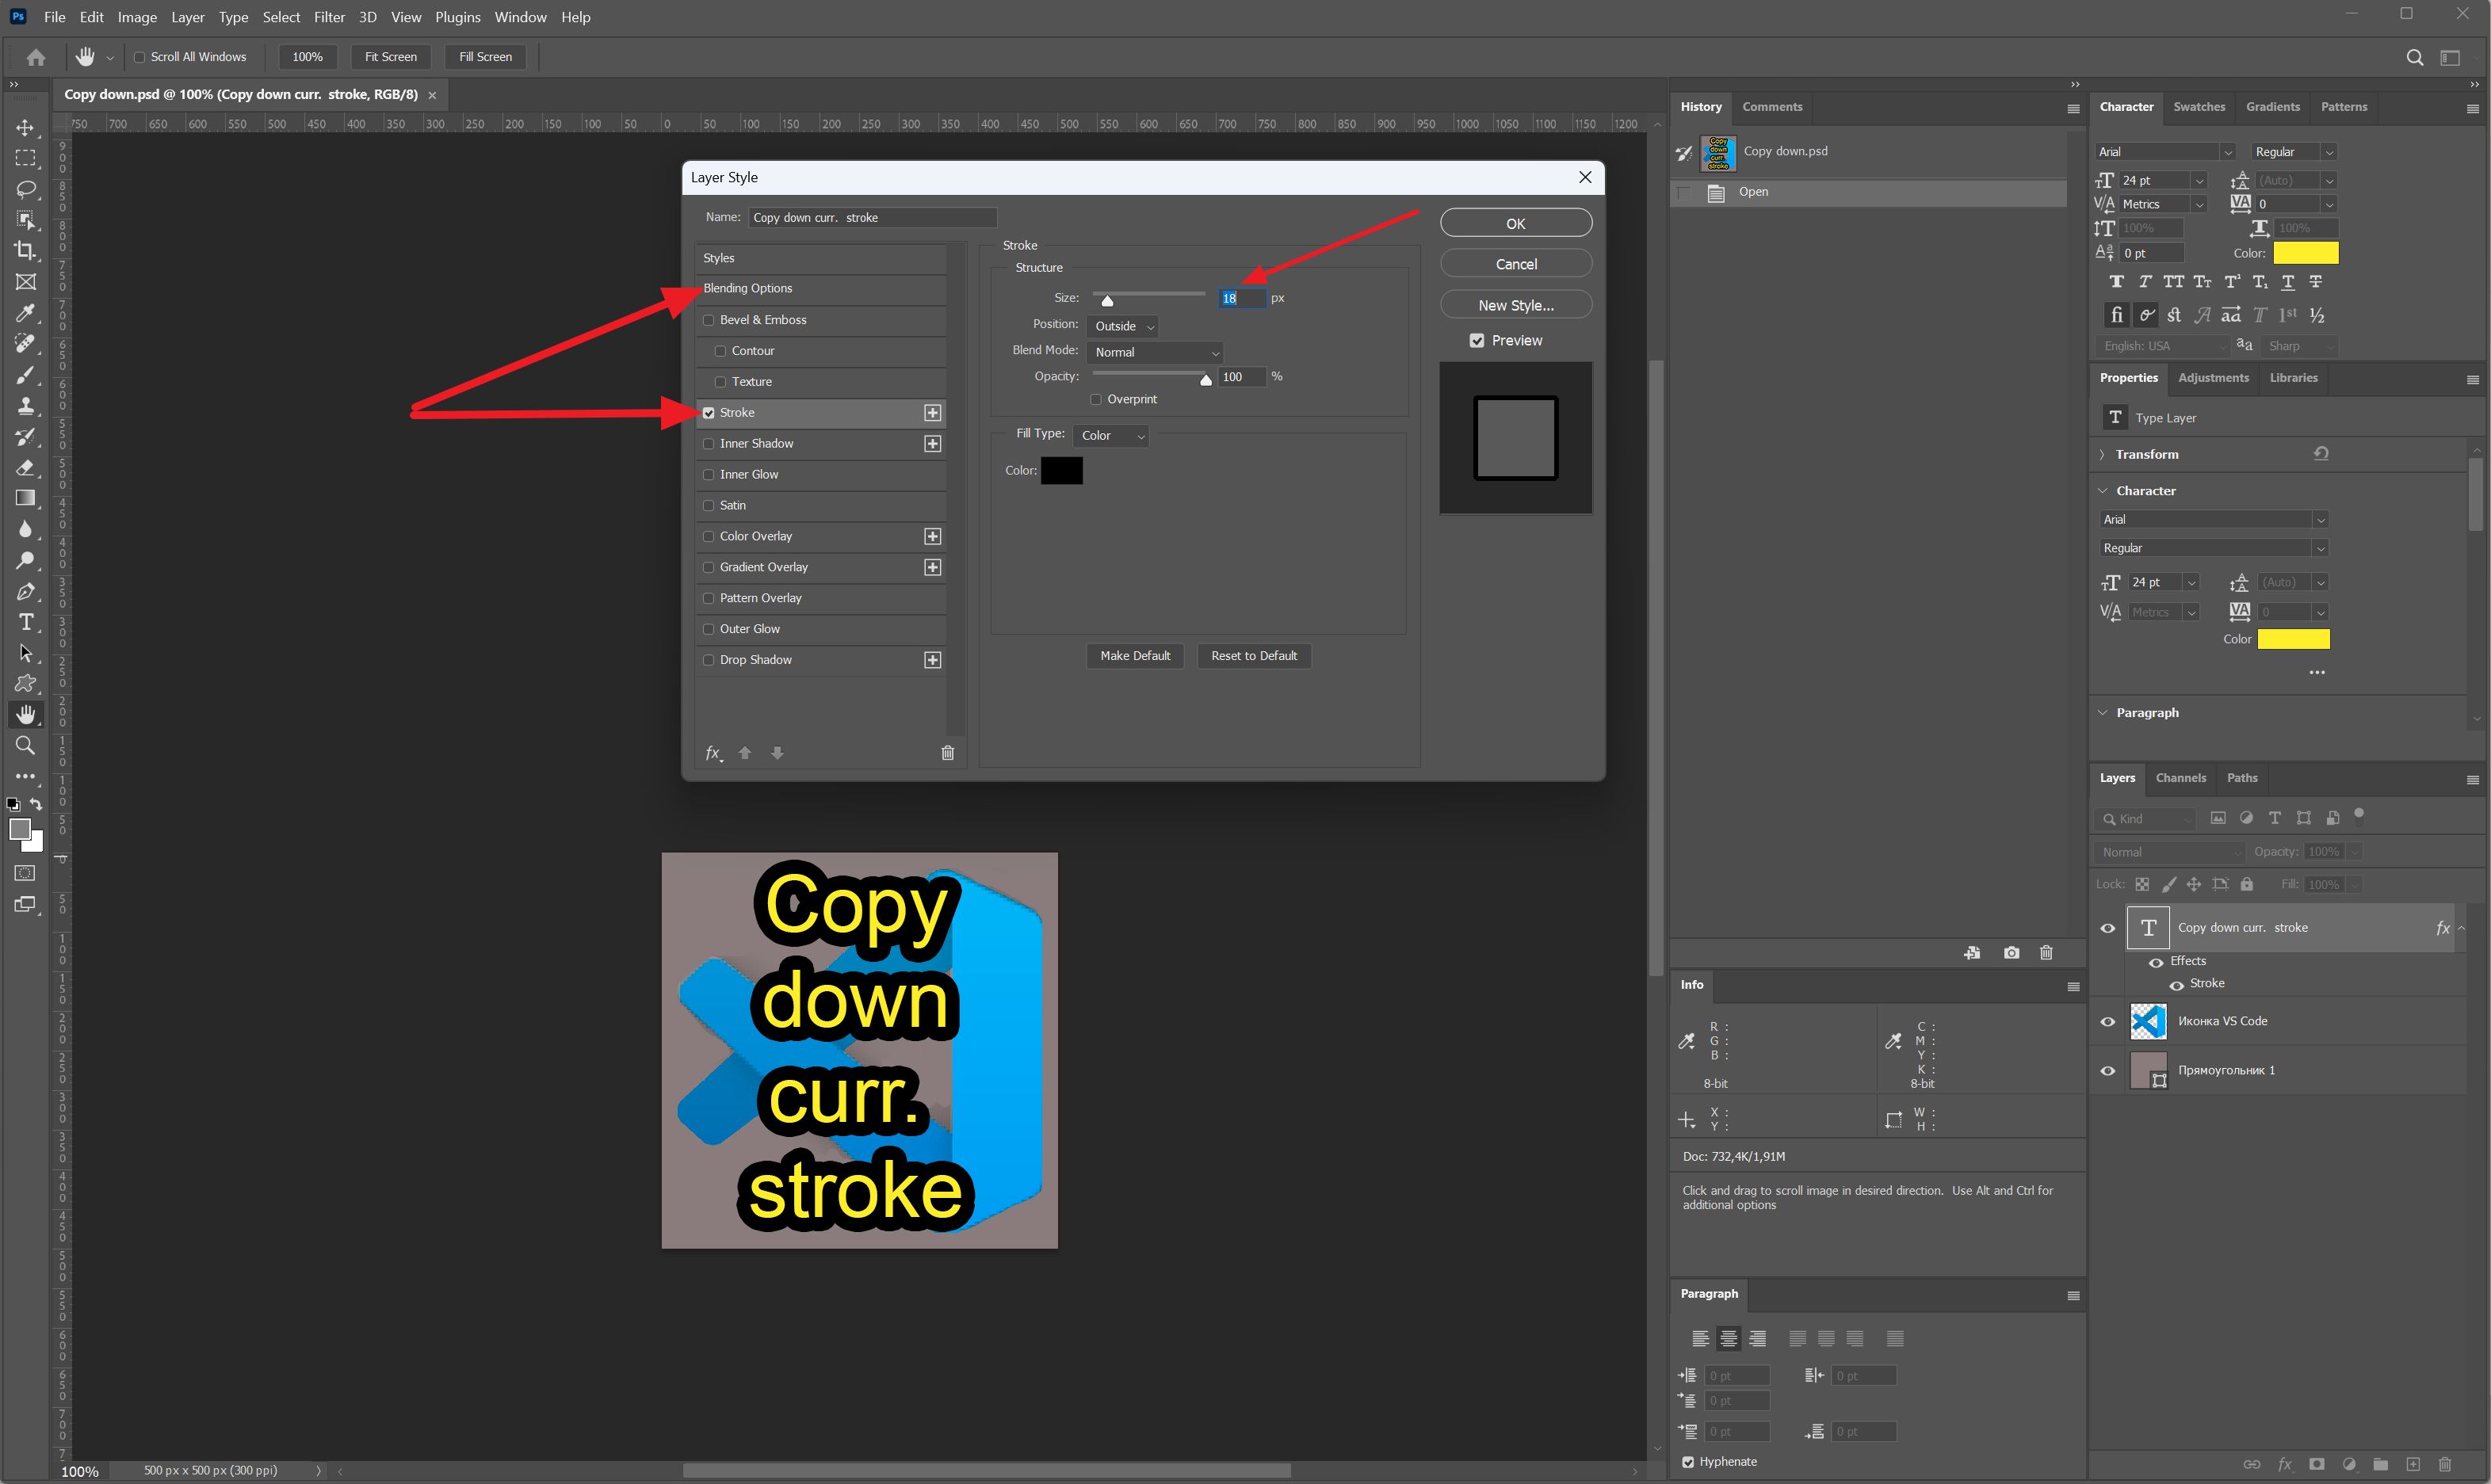
Task: Reset Transform in Properties panel
Action: pyautogui.click(x=2321, y=454)
